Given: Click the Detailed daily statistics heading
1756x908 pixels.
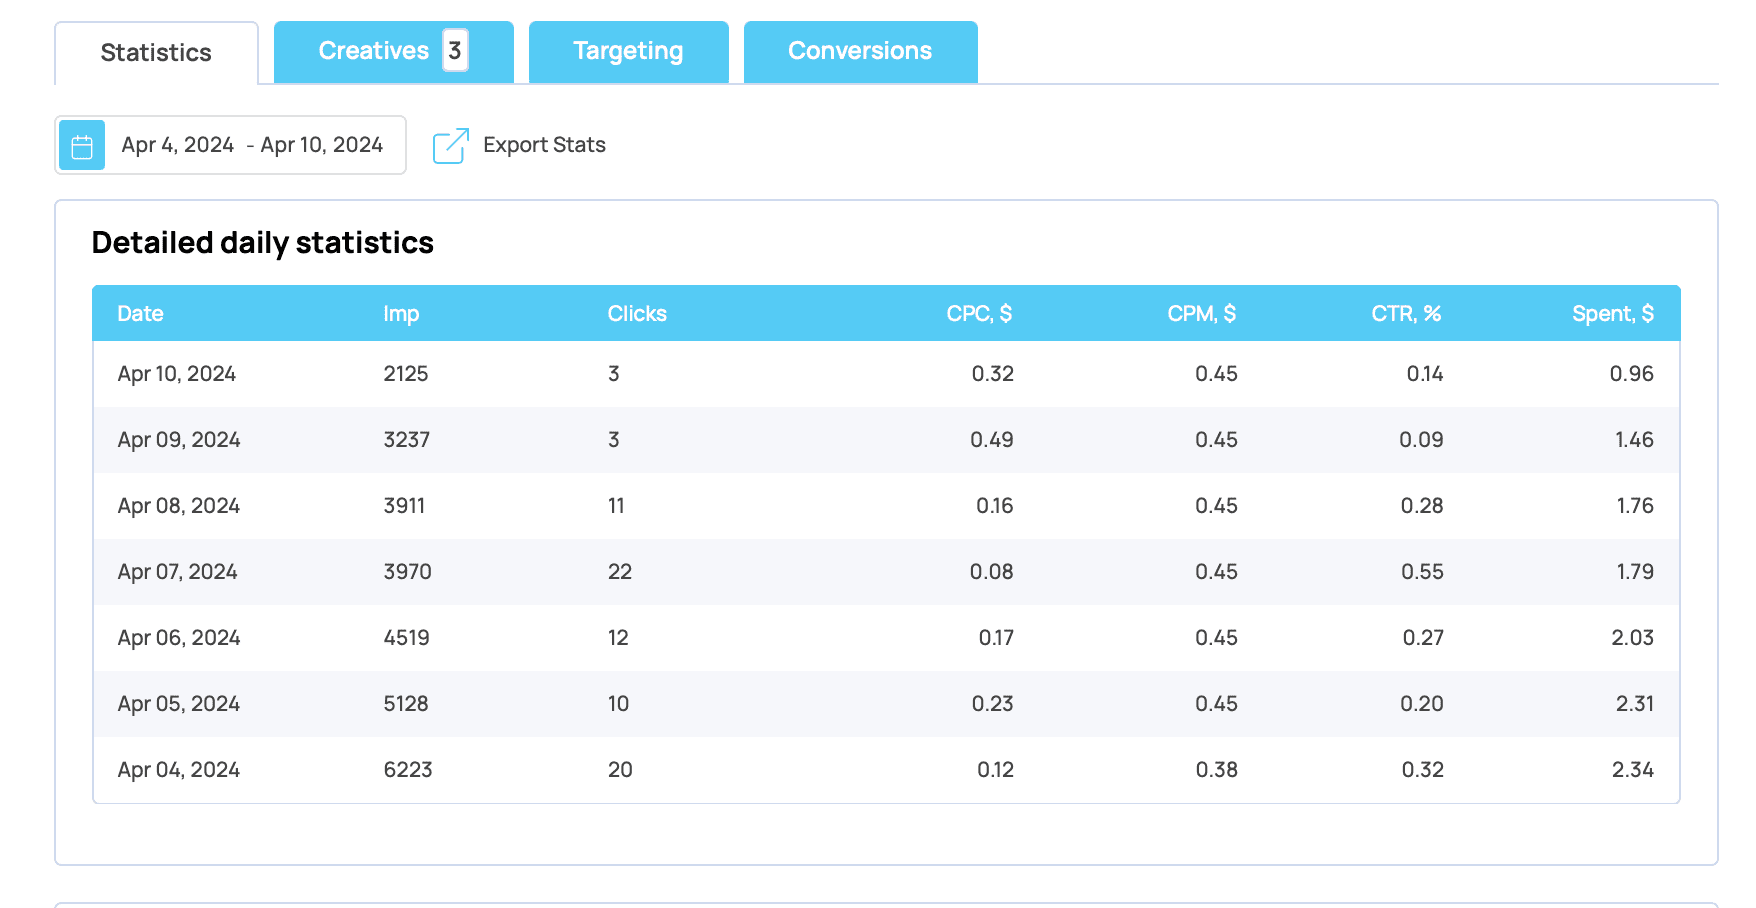Looking at the screenshot, I should 262,242.
